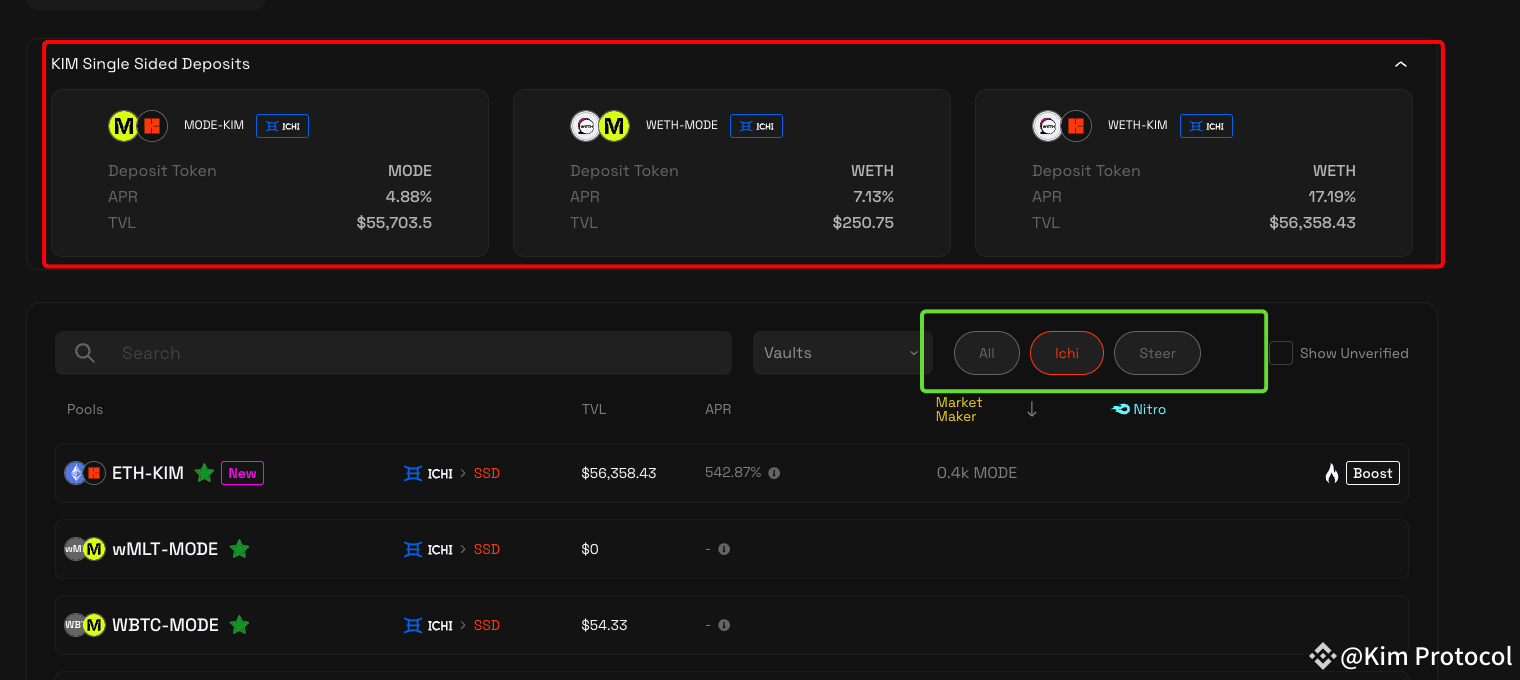1520x680 pixels.
Task: Click the ICHI logo in wMLT-MODE row
Action: 428,549
